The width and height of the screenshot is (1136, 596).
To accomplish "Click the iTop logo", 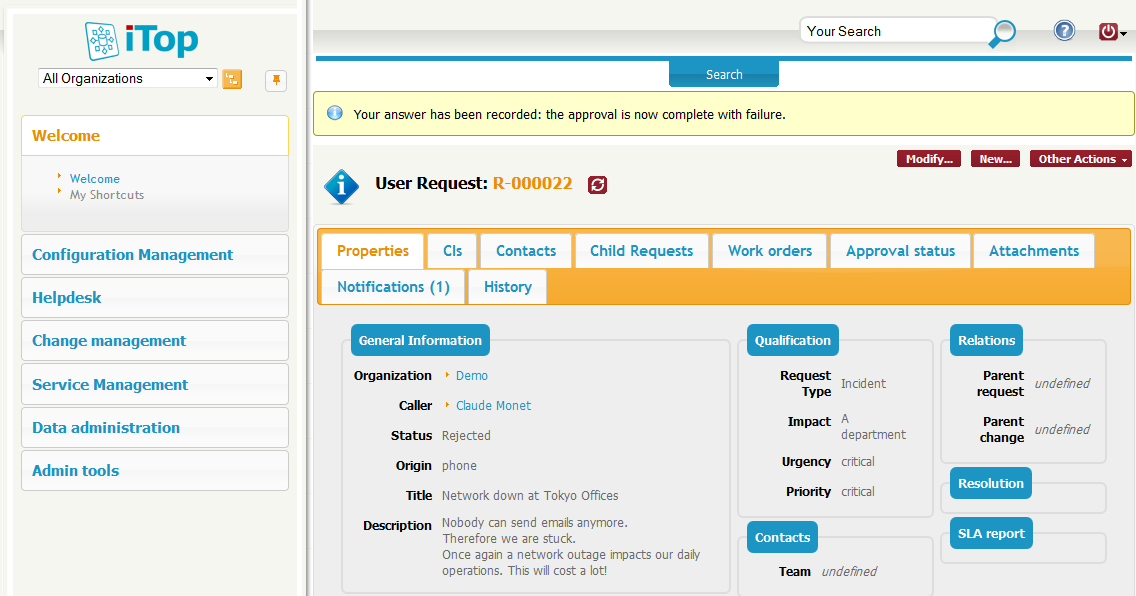I will (x=142, y=40).
